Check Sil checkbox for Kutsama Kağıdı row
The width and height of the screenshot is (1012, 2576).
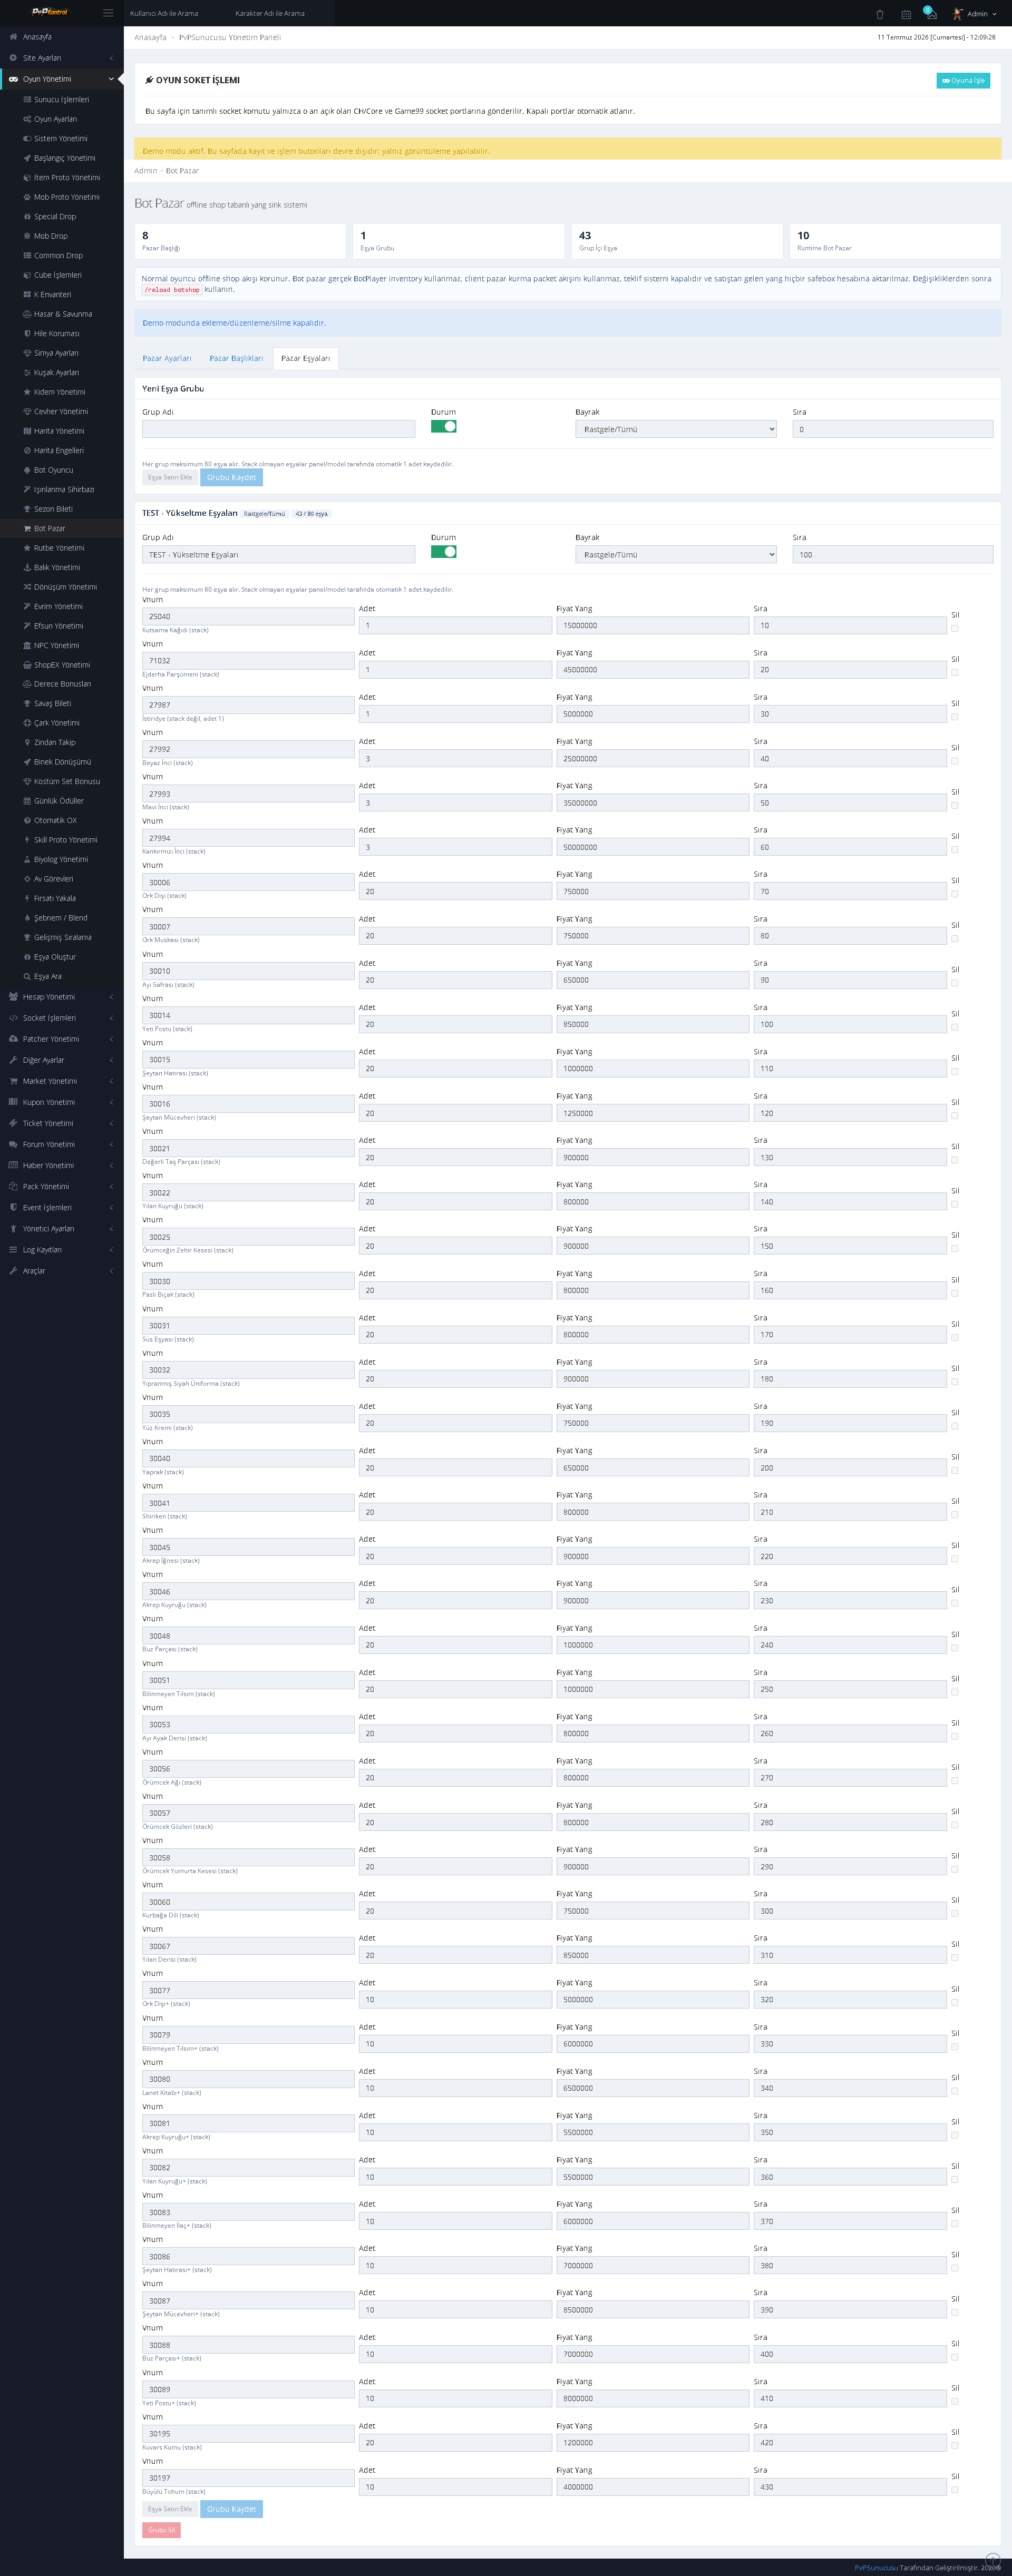tap(955, 628)
